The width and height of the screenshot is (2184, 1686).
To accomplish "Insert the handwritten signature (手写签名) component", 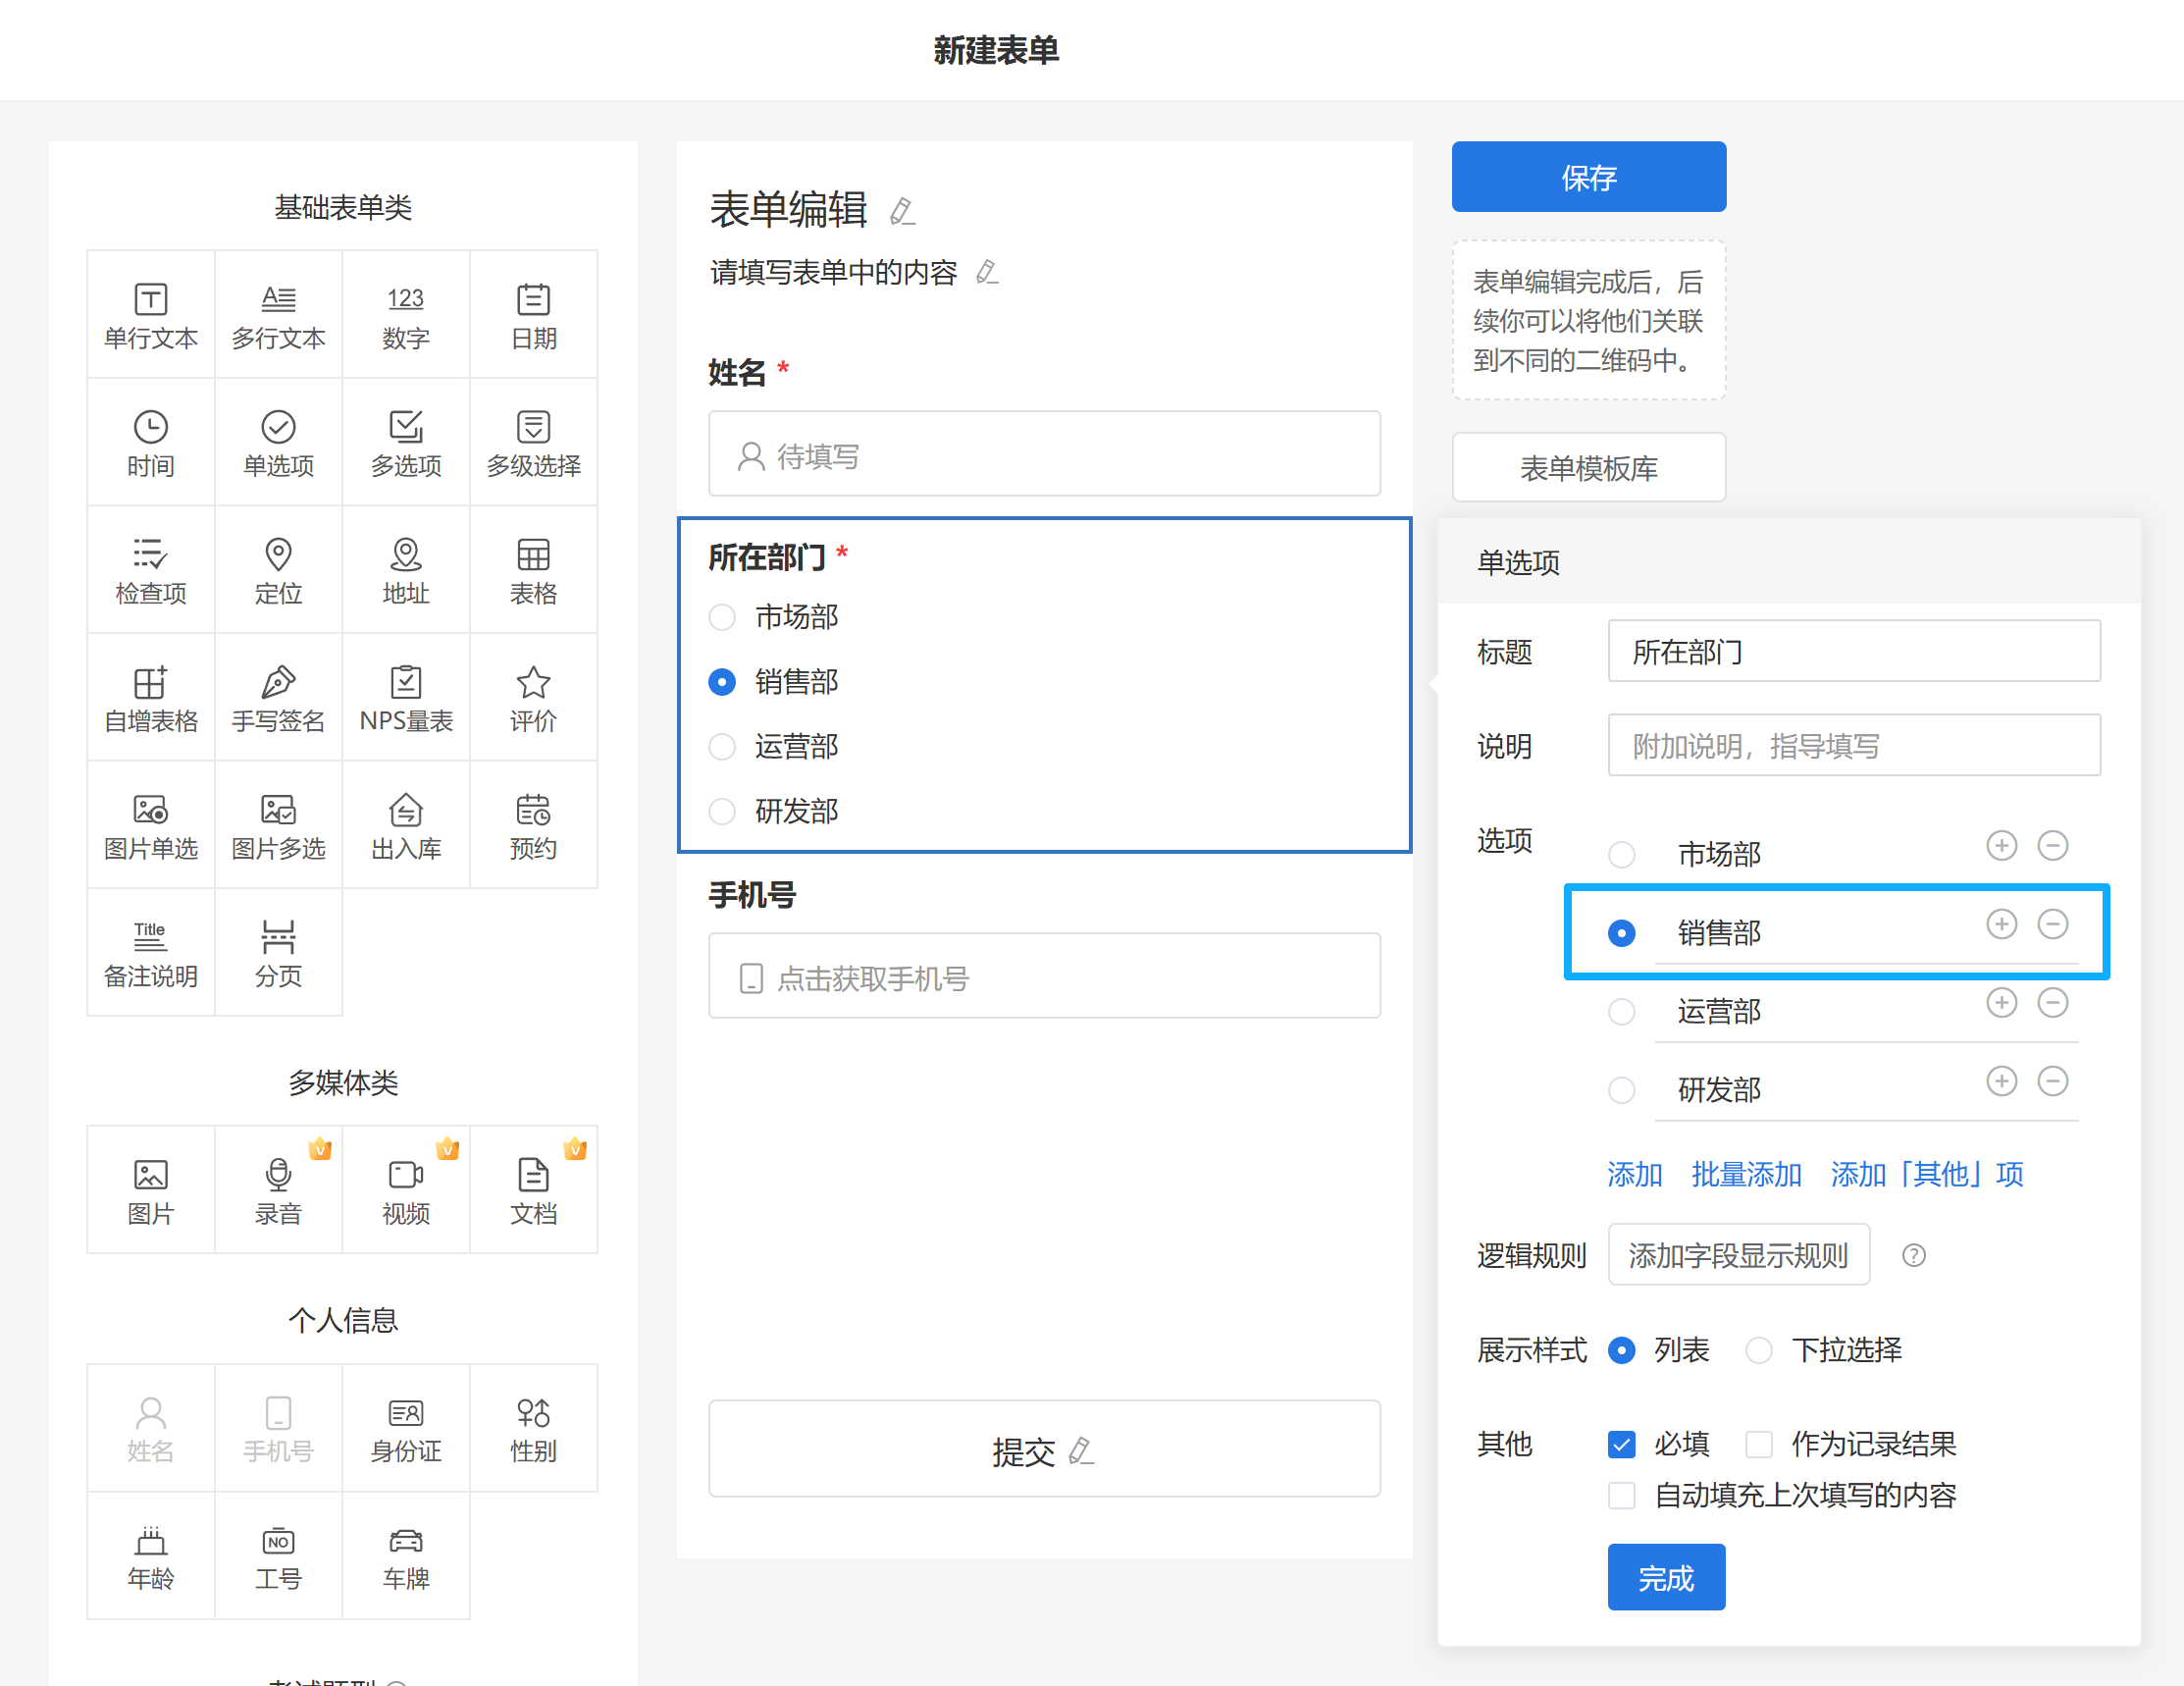I will tap(278, 698).
